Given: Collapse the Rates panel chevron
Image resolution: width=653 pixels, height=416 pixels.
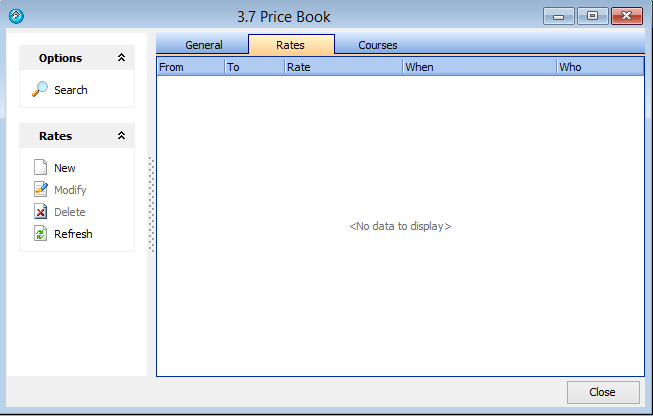Looking at the screenshot, I should click(121, 136).
